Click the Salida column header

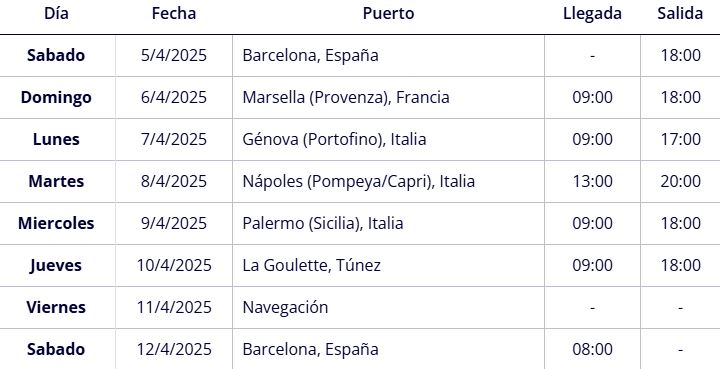click(x=680, y=13)
